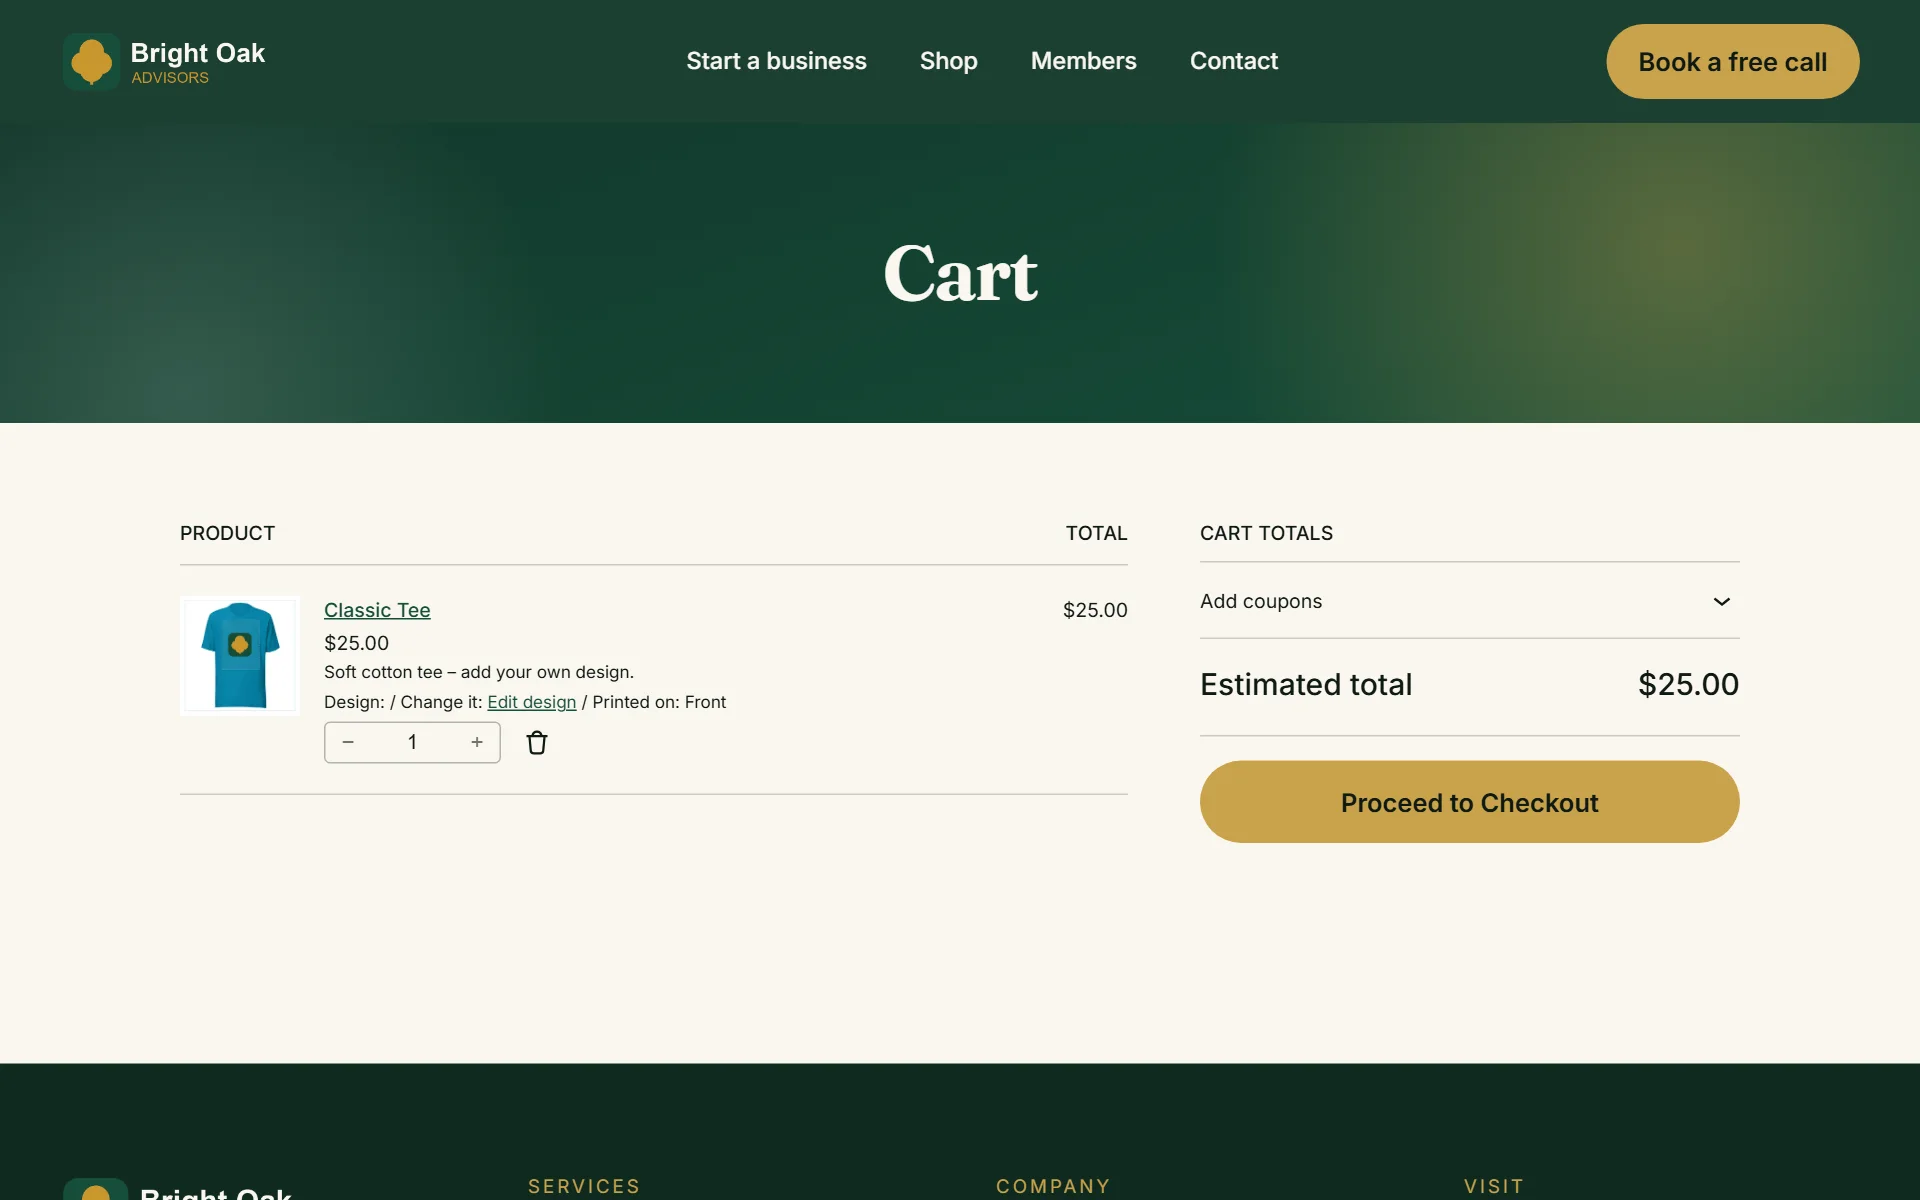Viewport: 1920px width, 1200px height.
Task: Click the Bright Oak header brand name
Action: [198, 53]
